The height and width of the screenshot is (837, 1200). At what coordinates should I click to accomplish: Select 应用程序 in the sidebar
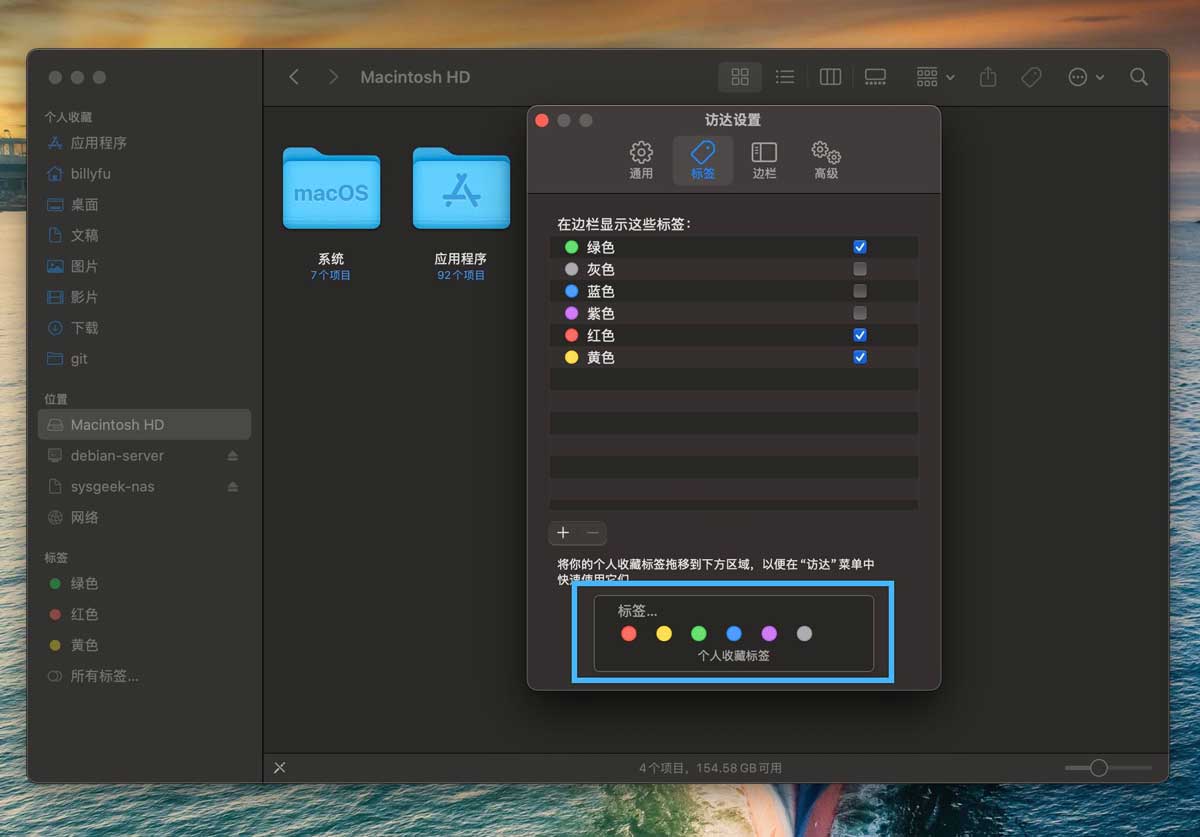point(98,143)
